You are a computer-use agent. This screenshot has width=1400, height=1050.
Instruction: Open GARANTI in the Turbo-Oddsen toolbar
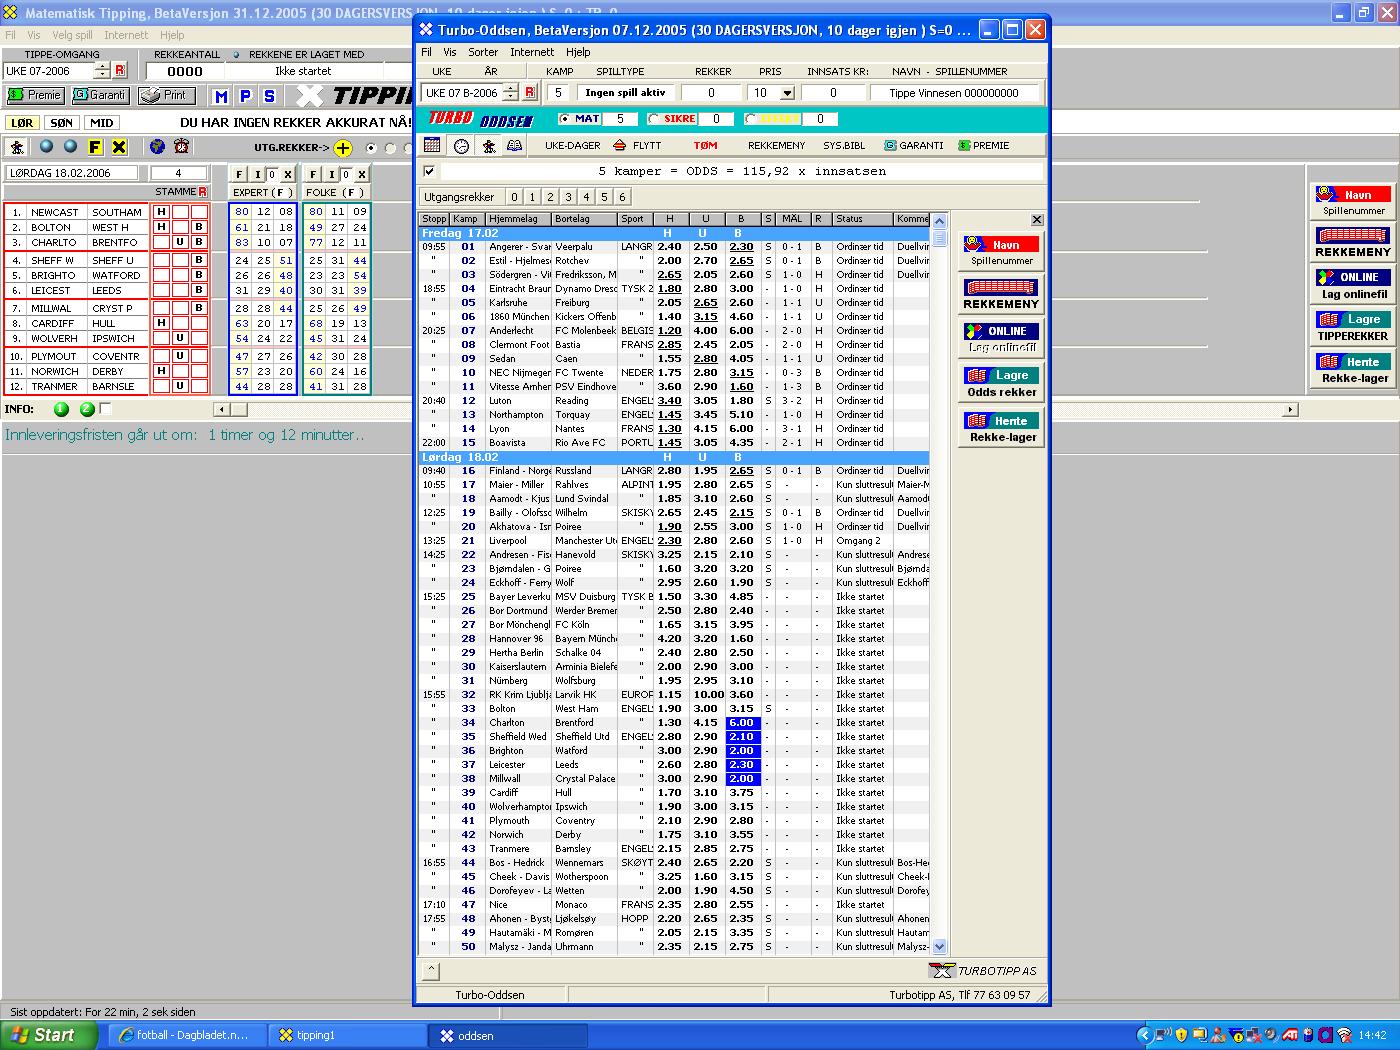(x=913, y=145)
